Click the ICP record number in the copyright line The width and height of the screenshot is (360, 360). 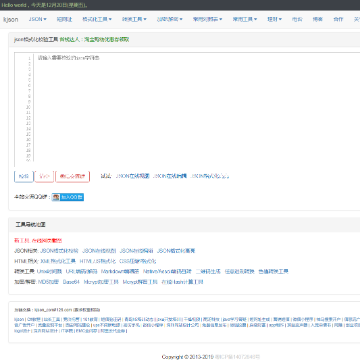click(238, 357)
